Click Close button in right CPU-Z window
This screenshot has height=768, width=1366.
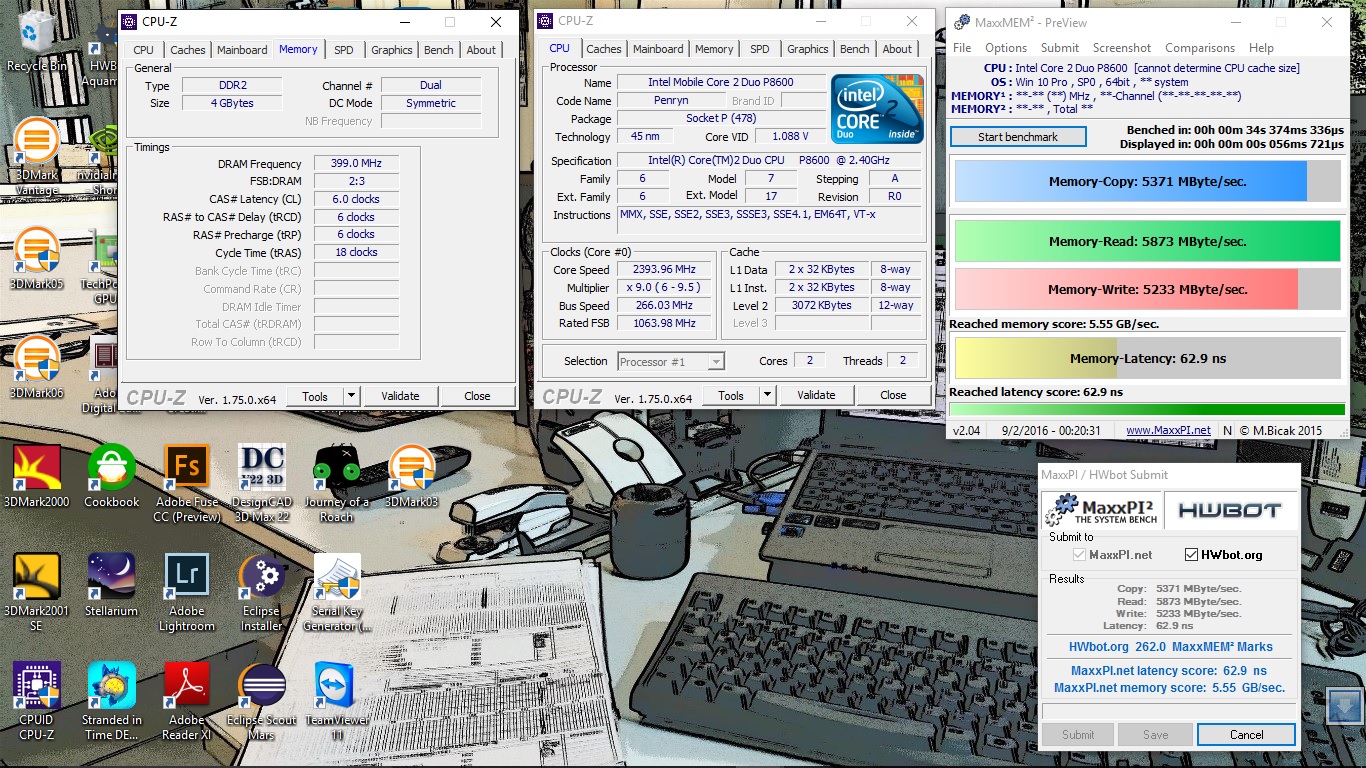pos(893,395)
